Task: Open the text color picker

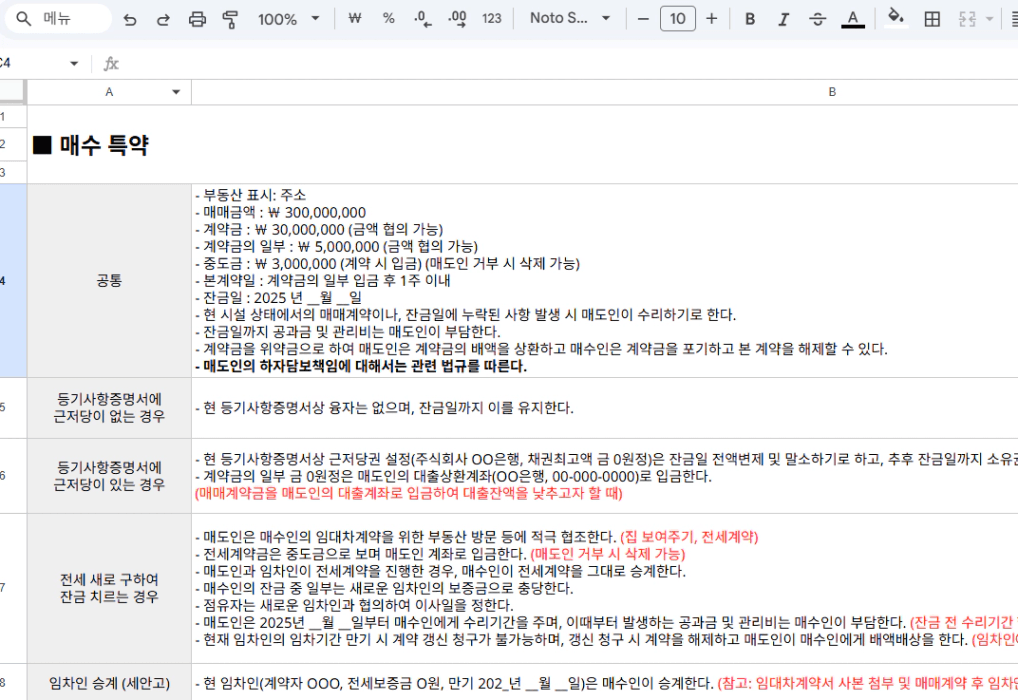Action: [x=852, y=19]
